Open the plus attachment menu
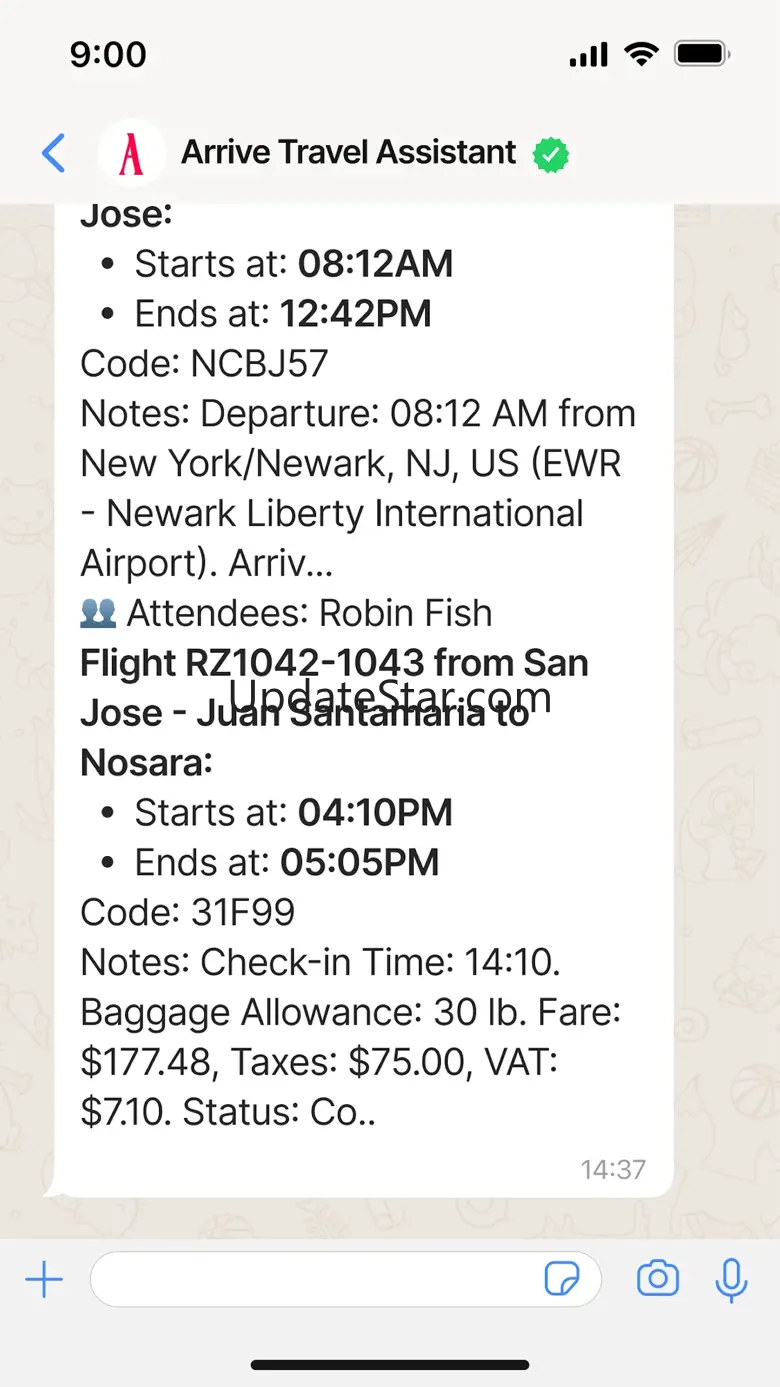The height and width of the screenshot is (1387, 780). pyautogui.click(x=44, y=1279)
